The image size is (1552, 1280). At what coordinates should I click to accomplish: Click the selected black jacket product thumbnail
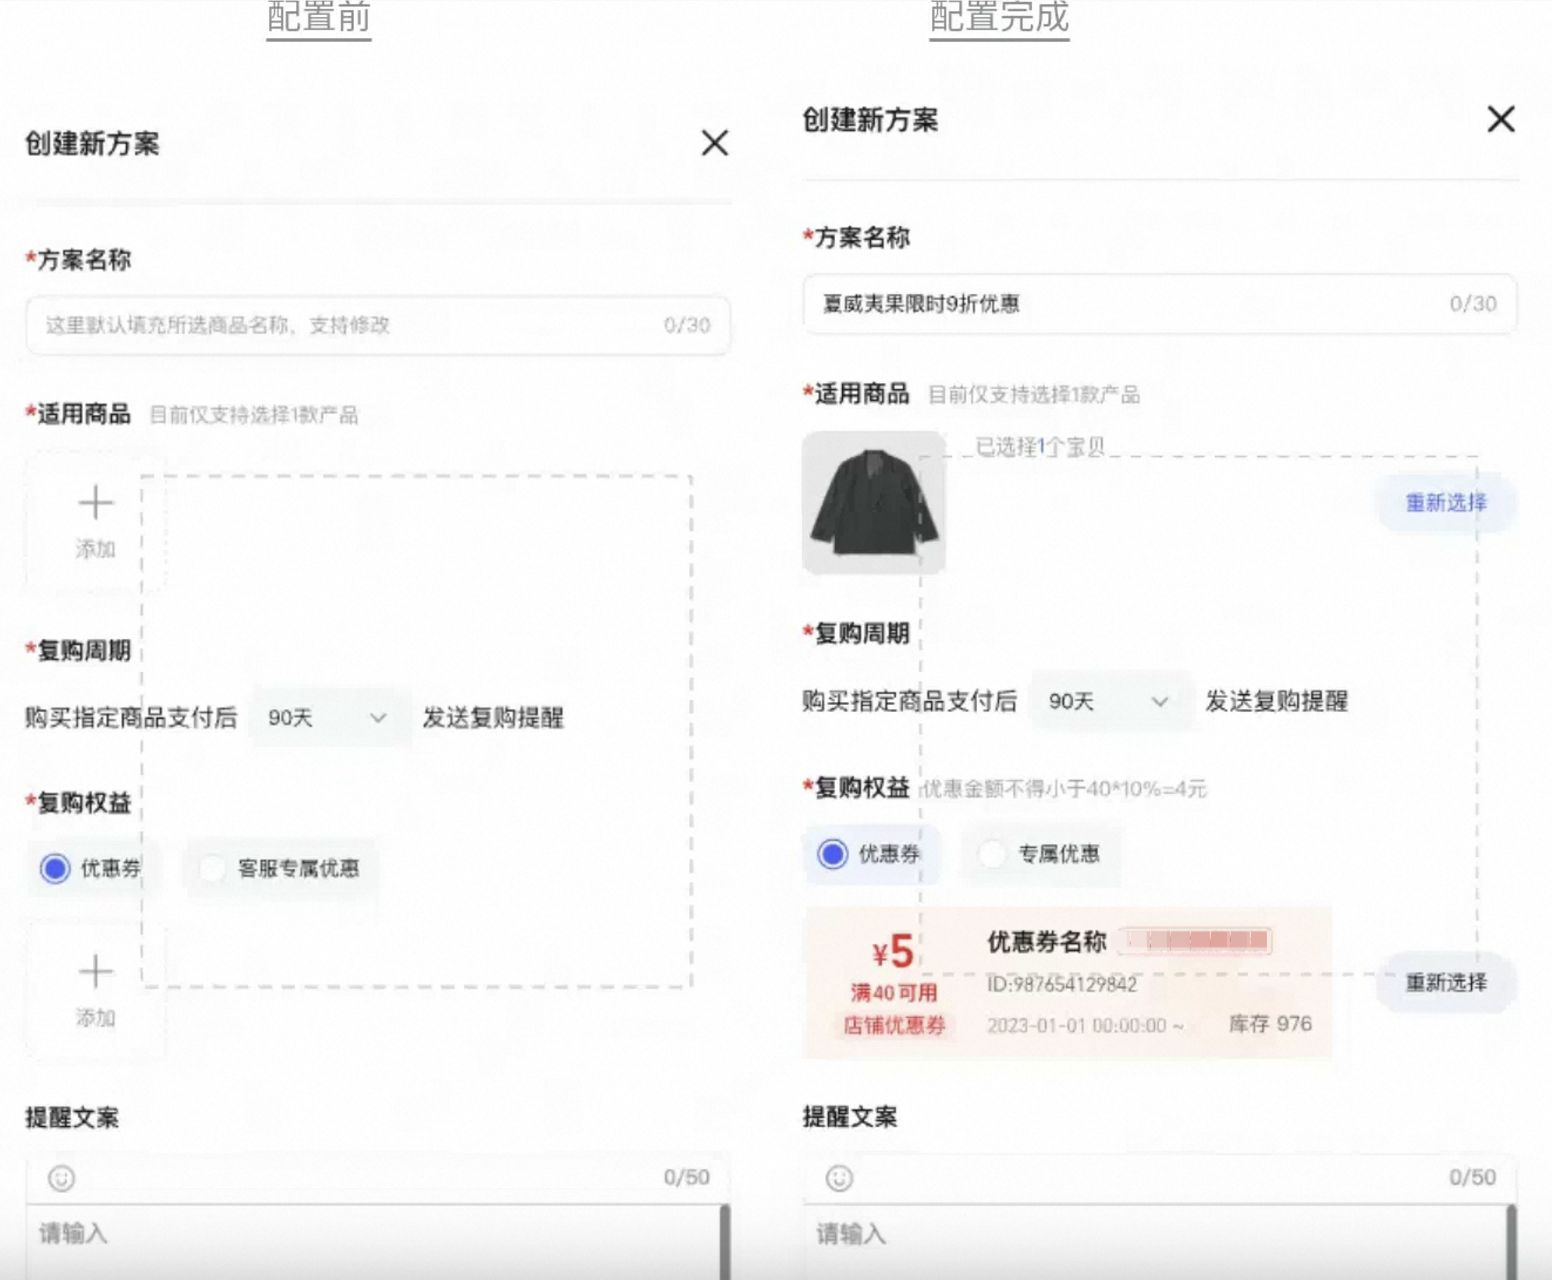click(x=874, y=502)
